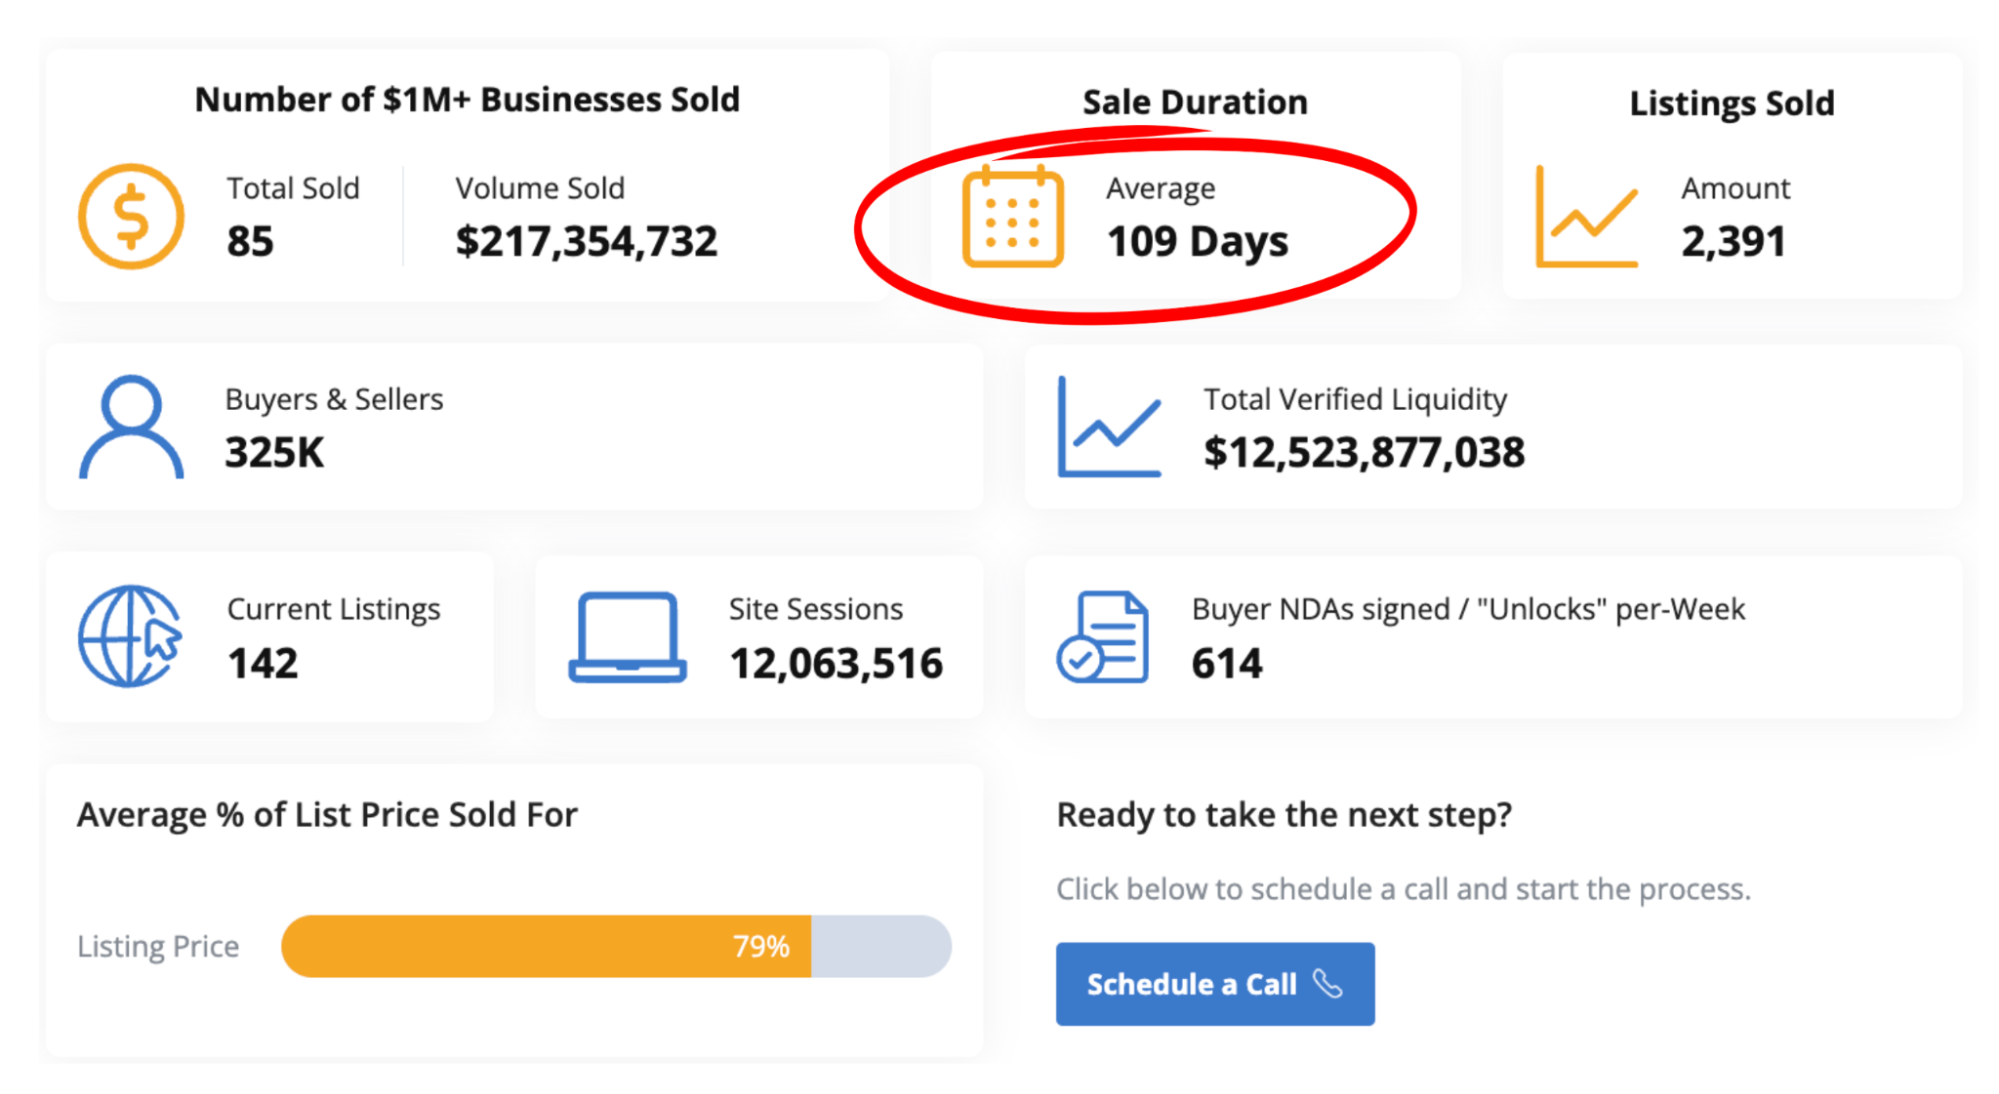Viewport: 1999px width, 1094px height.
Task: Click the blue person icon beside Buyers & Sellers
Action: tap(131, 427)
